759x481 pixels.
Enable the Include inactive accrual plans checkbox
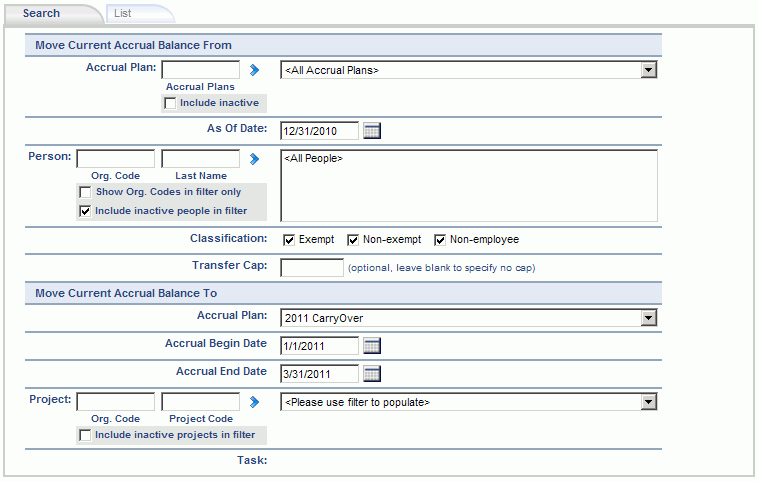[x=170, y=103]
